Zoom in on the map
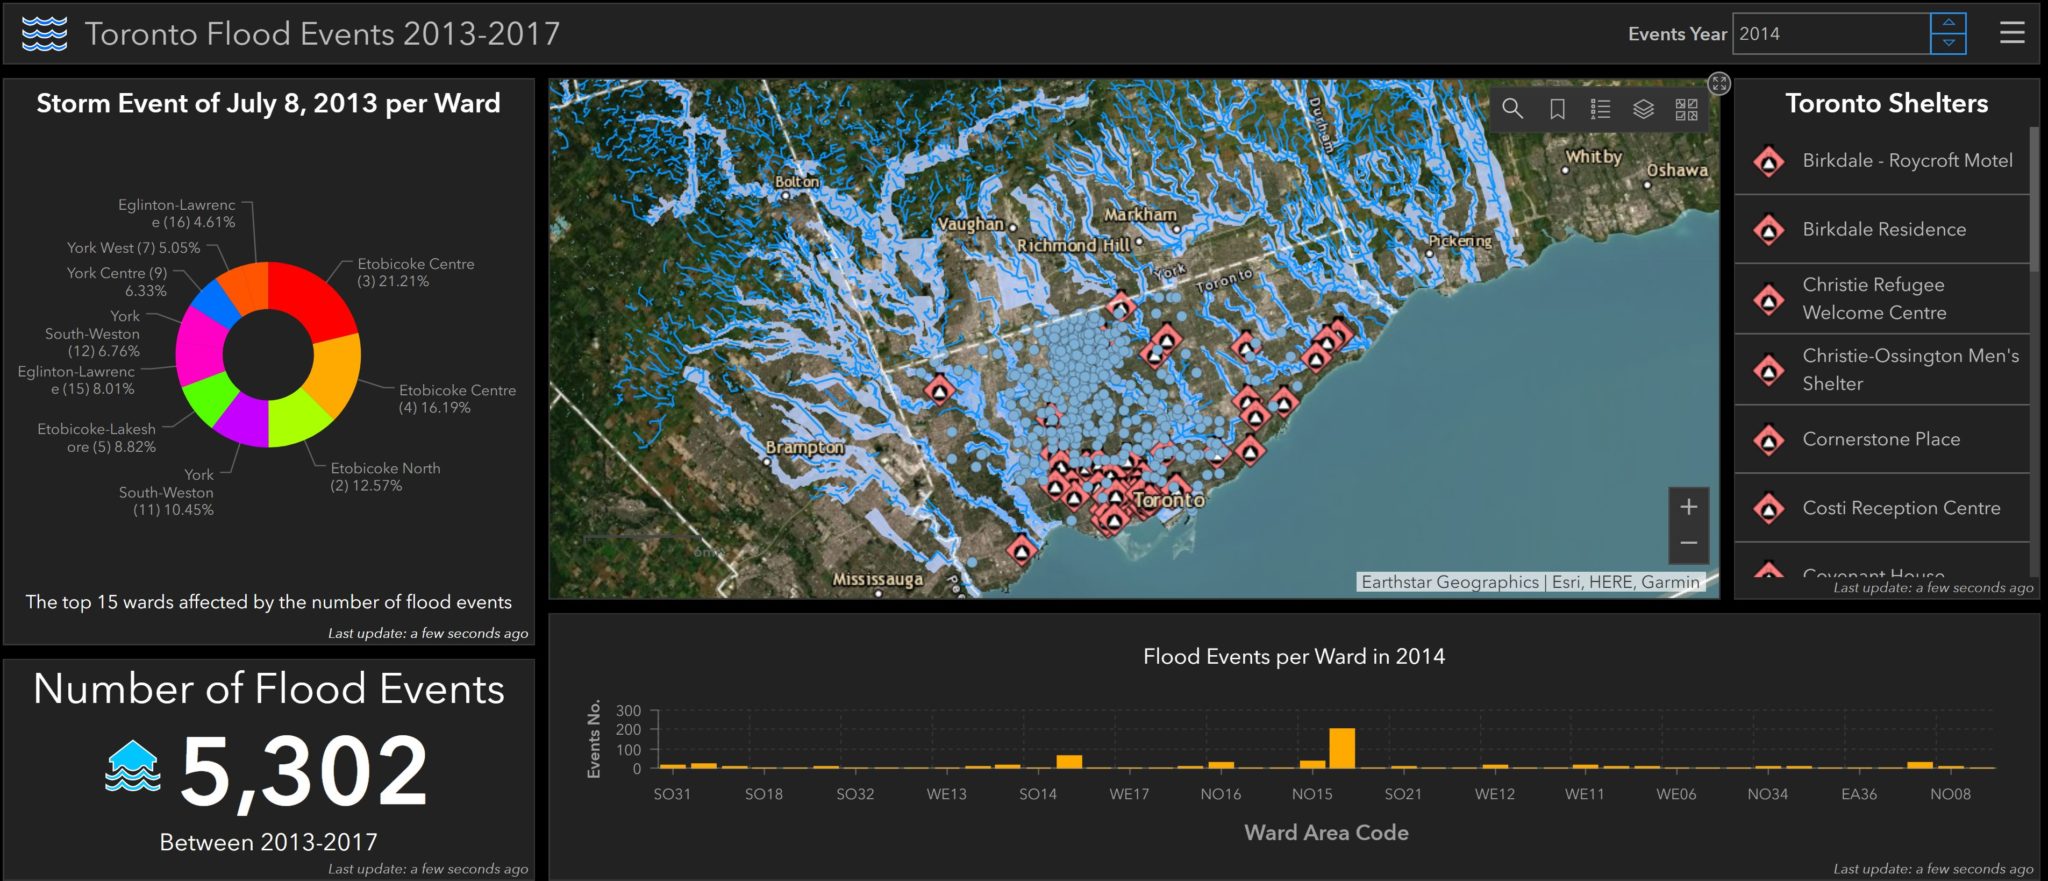The width and height of the screenshot is (2048, 881). (1689, 507)
